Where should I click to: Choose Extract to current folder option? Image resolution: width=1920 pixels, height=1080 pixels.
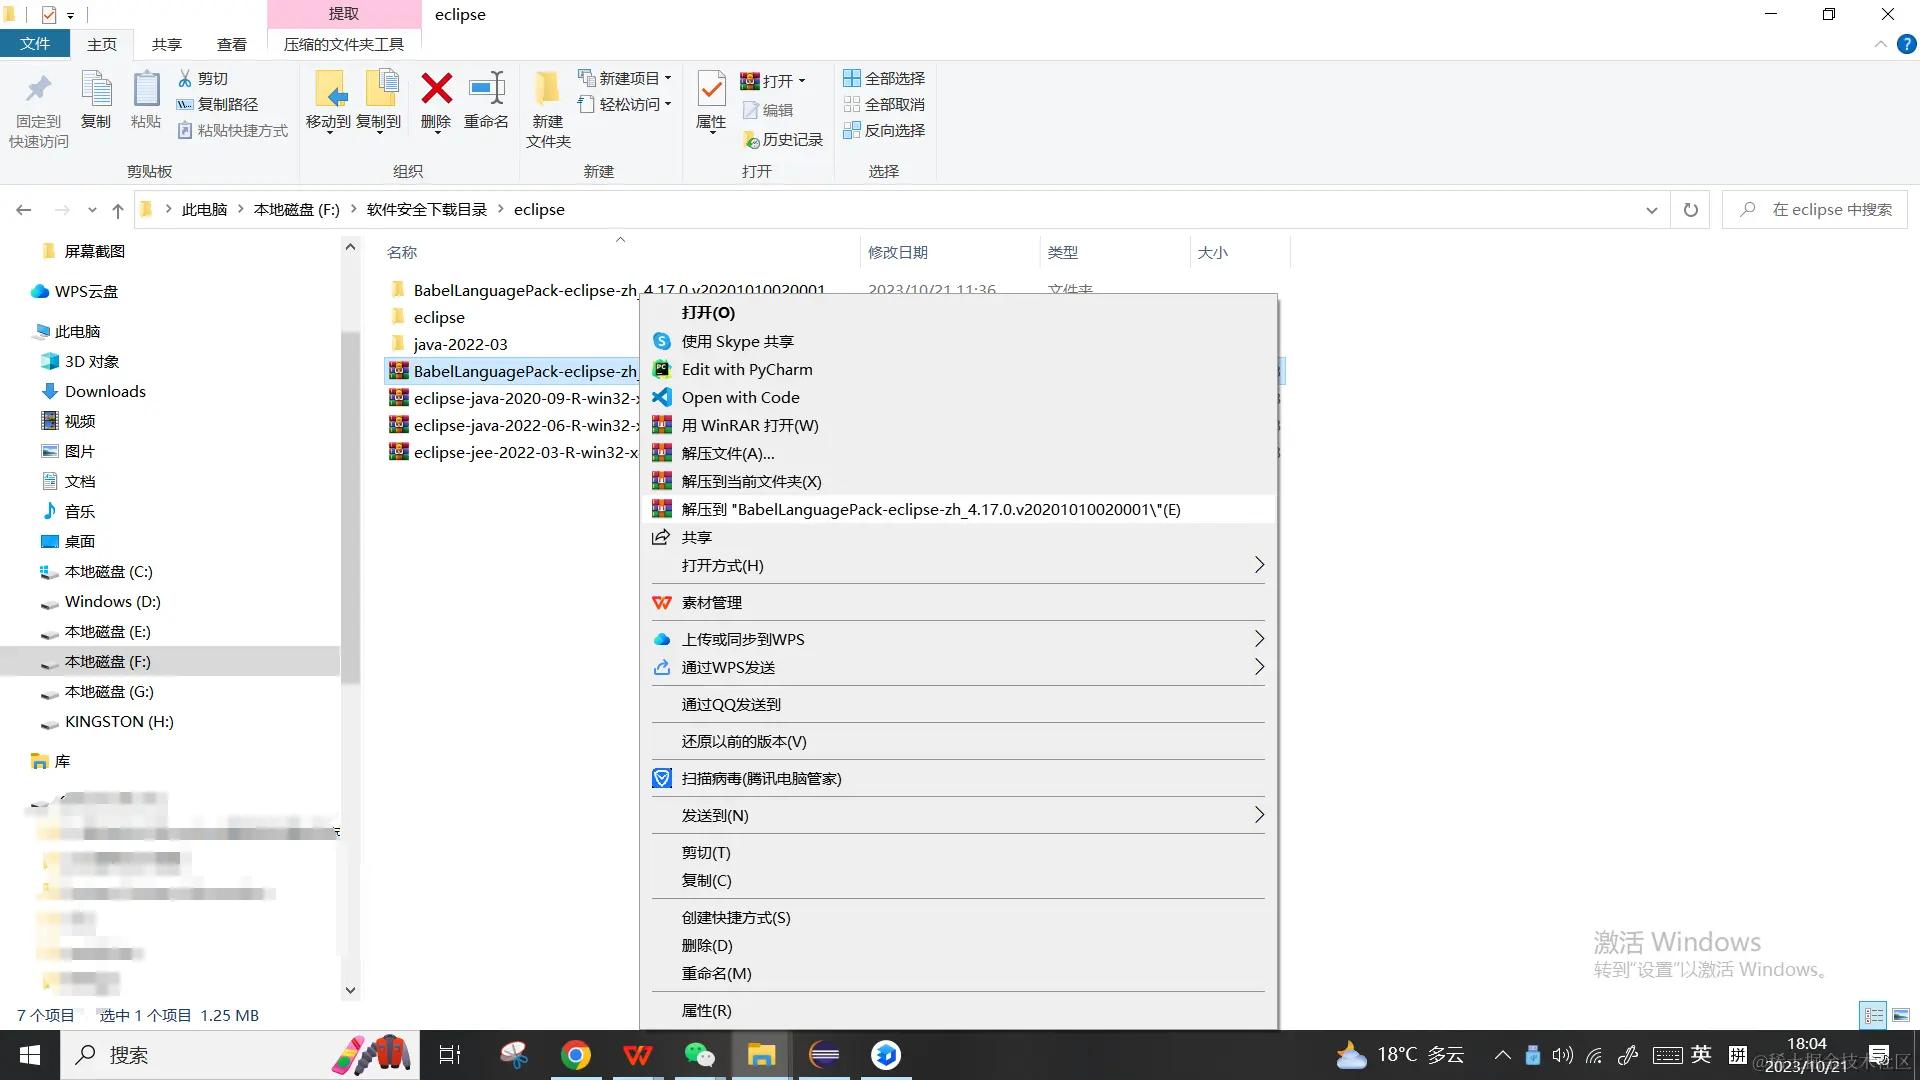point(751,482)
